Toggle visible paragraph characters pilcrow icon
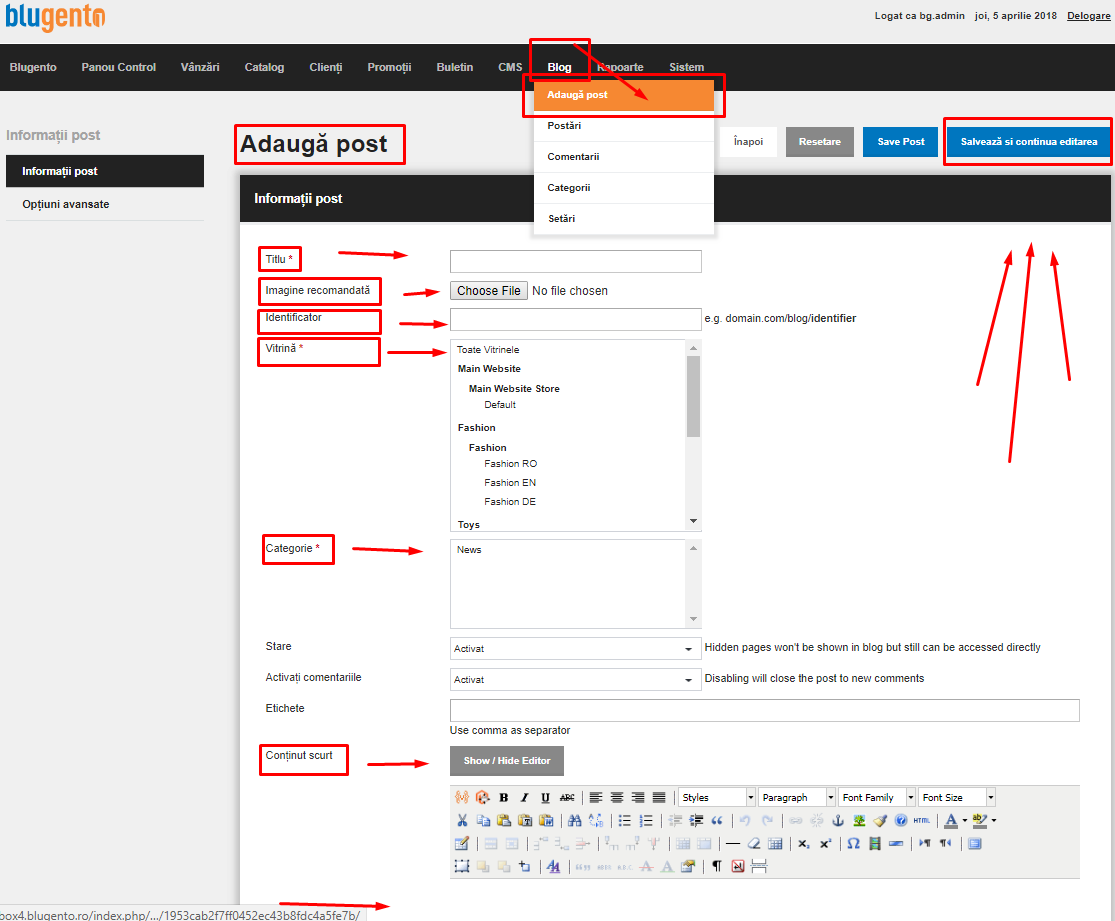This screenshot has height=921, width=1115. (717, 866)
